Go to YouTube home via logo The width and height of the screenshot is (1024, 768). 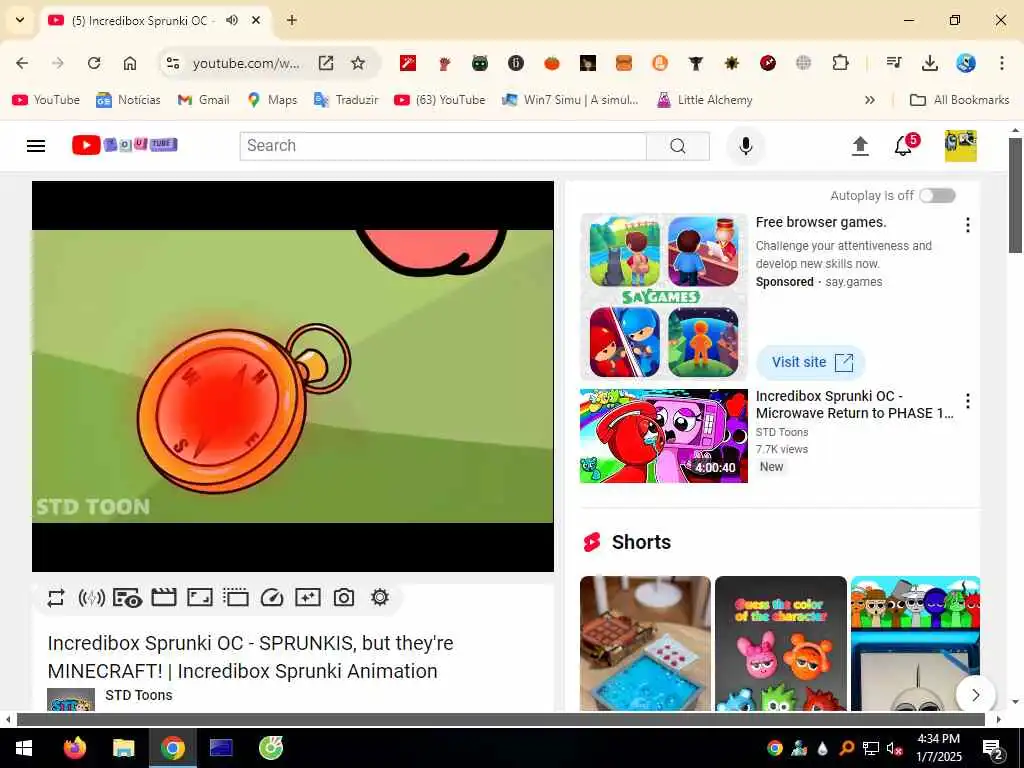coord(125,145)
